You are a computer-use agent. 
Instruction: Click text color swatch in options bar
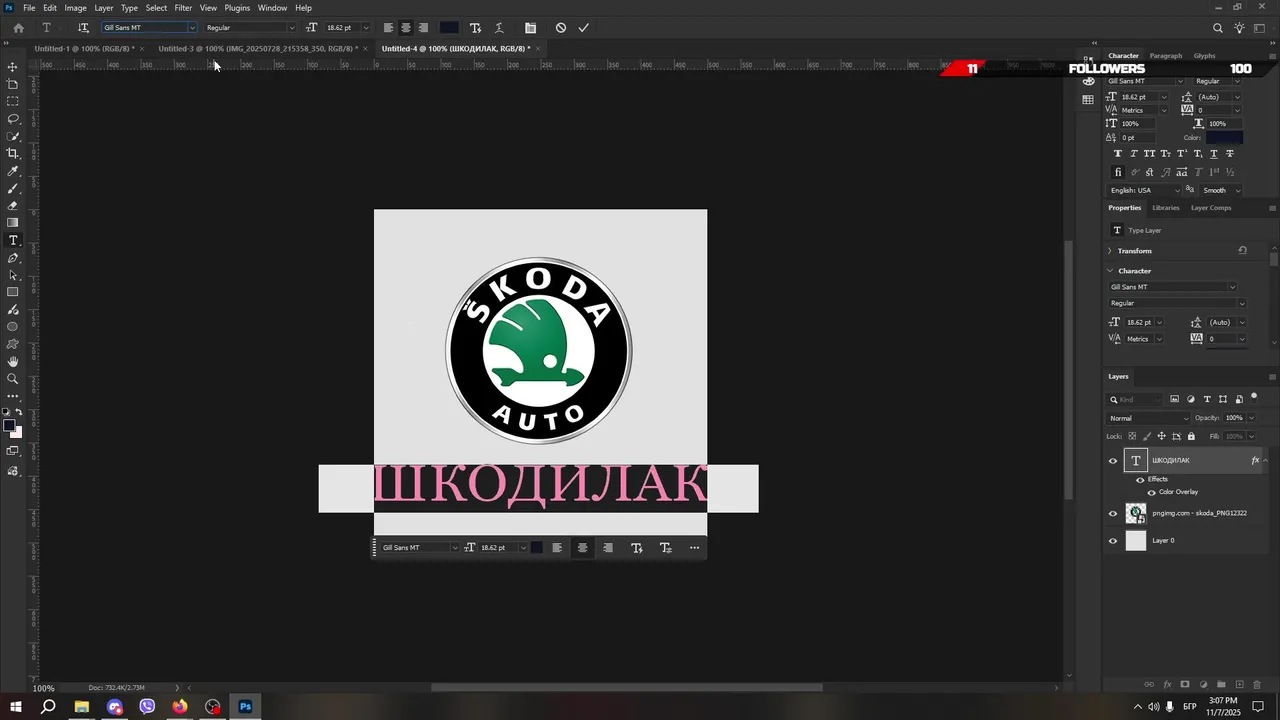coord(450,28)
